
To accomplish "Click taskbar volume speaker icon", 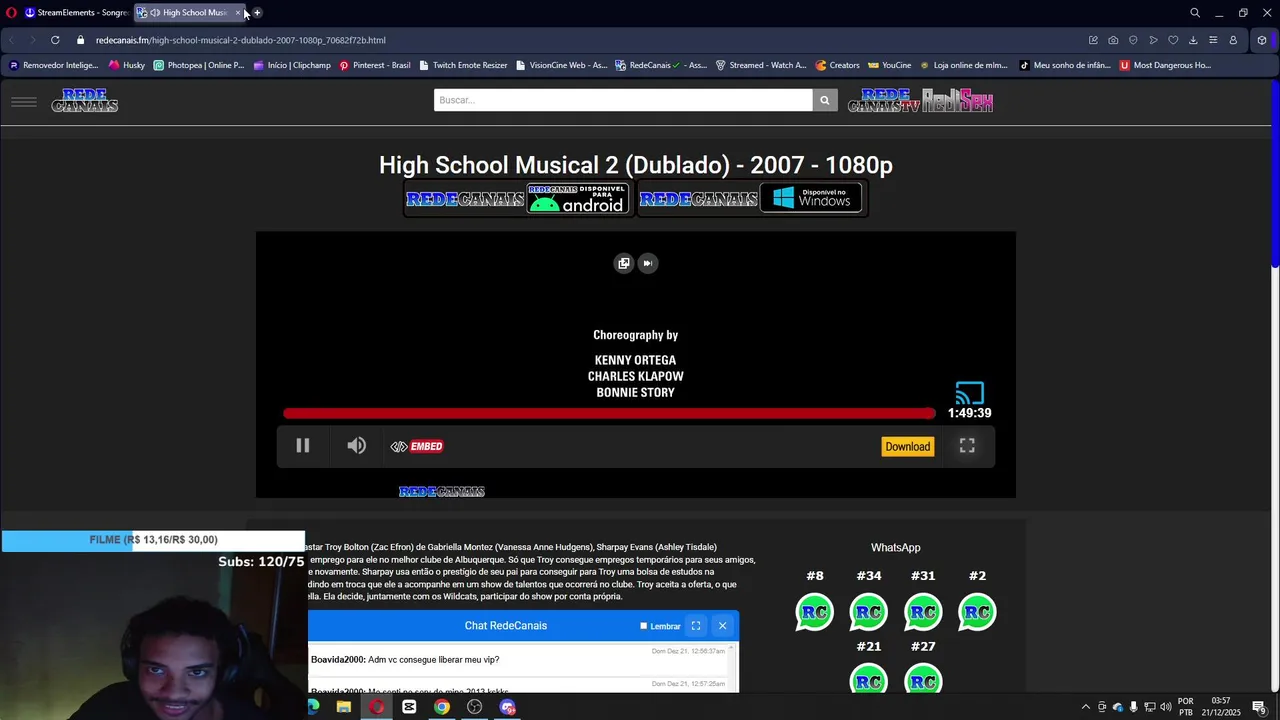I will coord(1165,707).
